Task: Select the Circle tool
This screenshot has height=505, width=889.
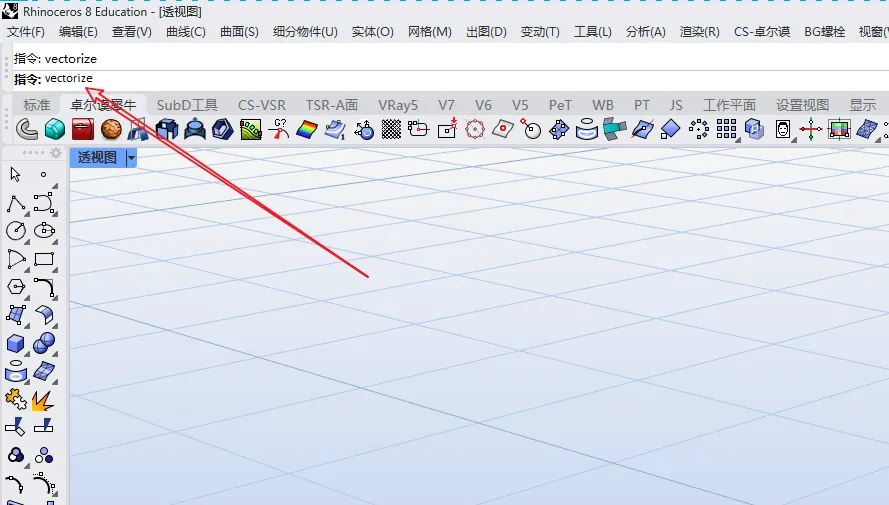Action: 16,231
